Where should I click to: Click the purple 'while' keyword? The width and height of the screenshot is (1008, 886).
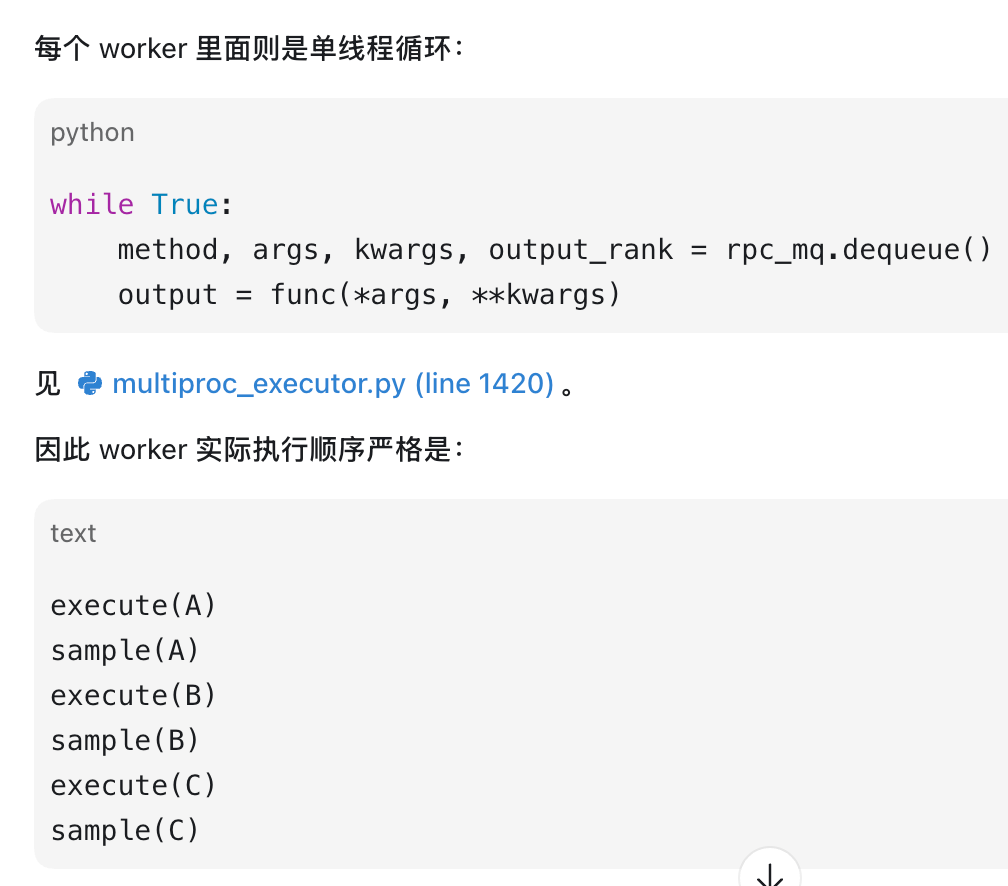pos(92,204)
